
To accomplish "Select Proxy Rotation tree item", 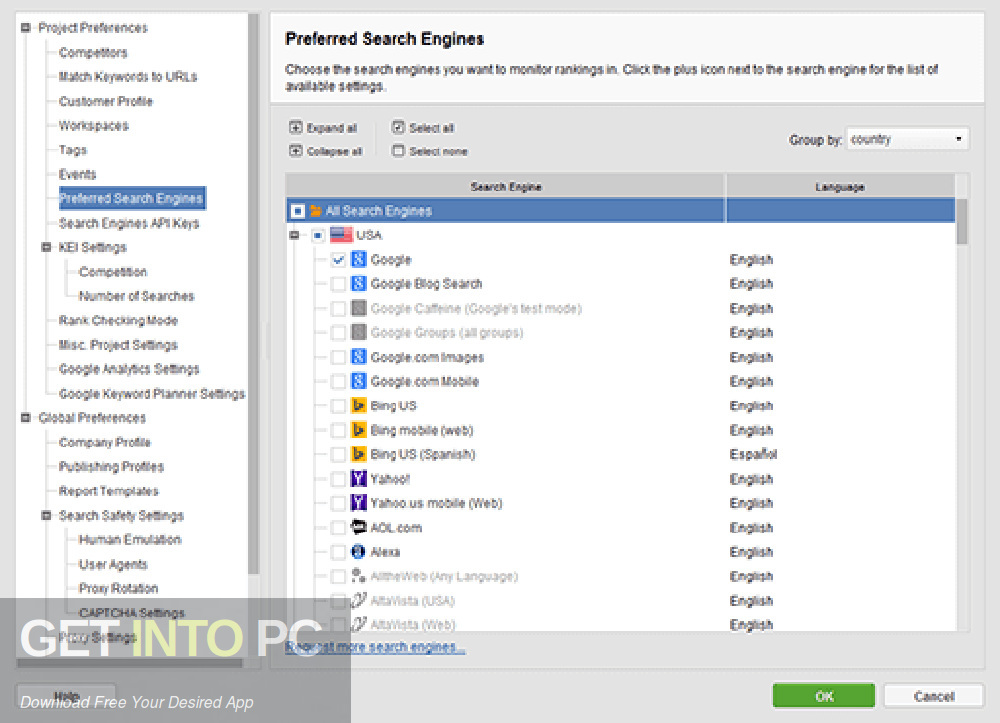I will (119, 588).
